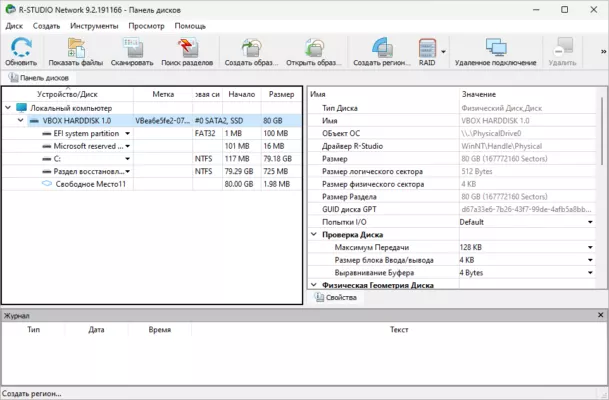Click the 79.18 GB size cell
The image size is (609, 400).
click(277, 159)
